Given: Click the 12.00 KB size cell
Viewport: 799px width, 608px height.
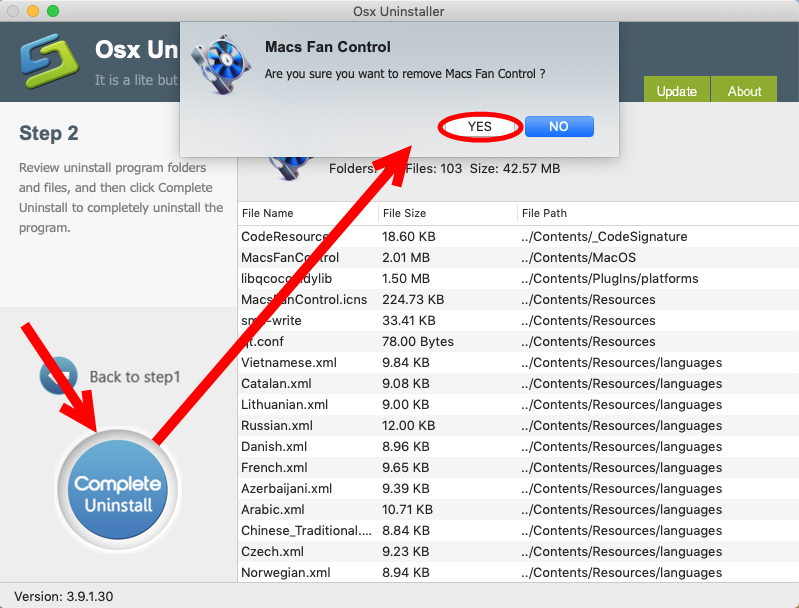Looking at the screenshot, I should pos(409,425).
